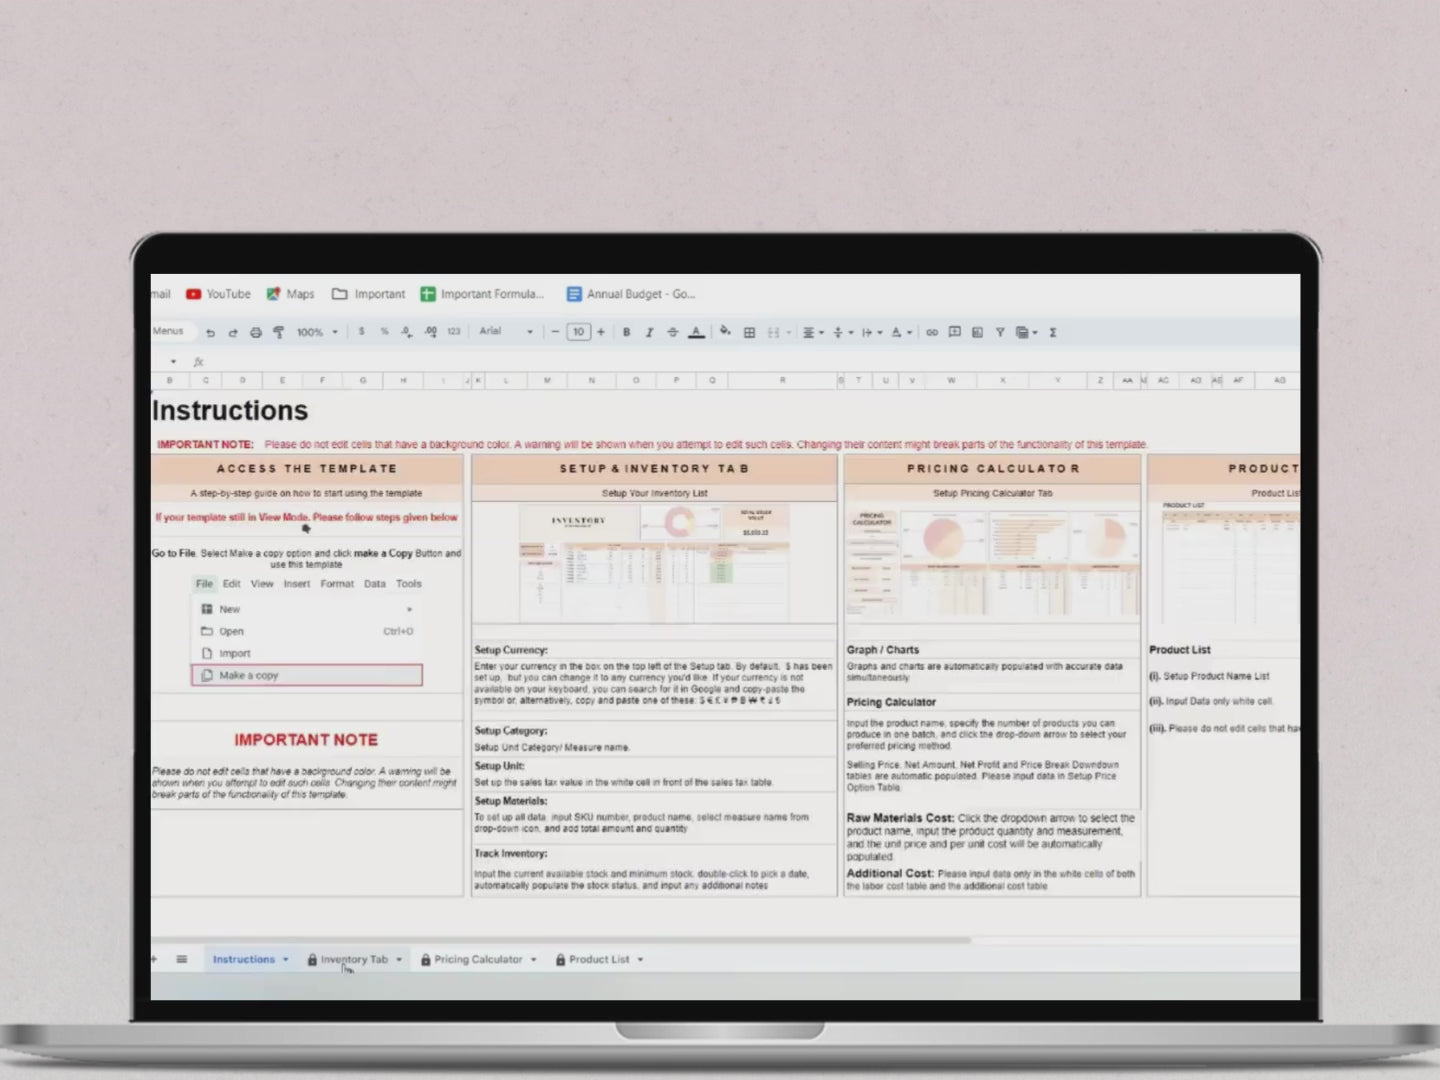Image resolution: width=1440 pixels, height=1080 pixels.
Task: Insert a comment with the comment icon
Action: (x=954, y=332)
